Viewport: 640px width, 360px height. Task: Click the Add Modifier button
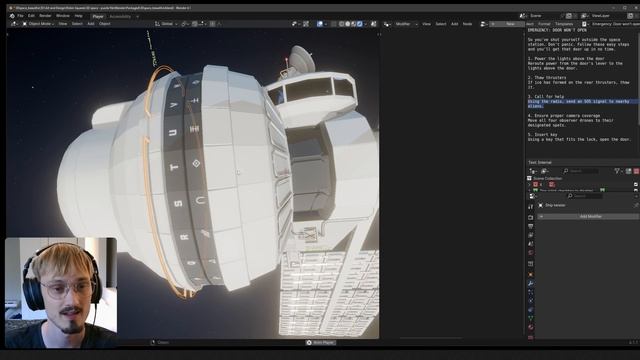(589, 216)
